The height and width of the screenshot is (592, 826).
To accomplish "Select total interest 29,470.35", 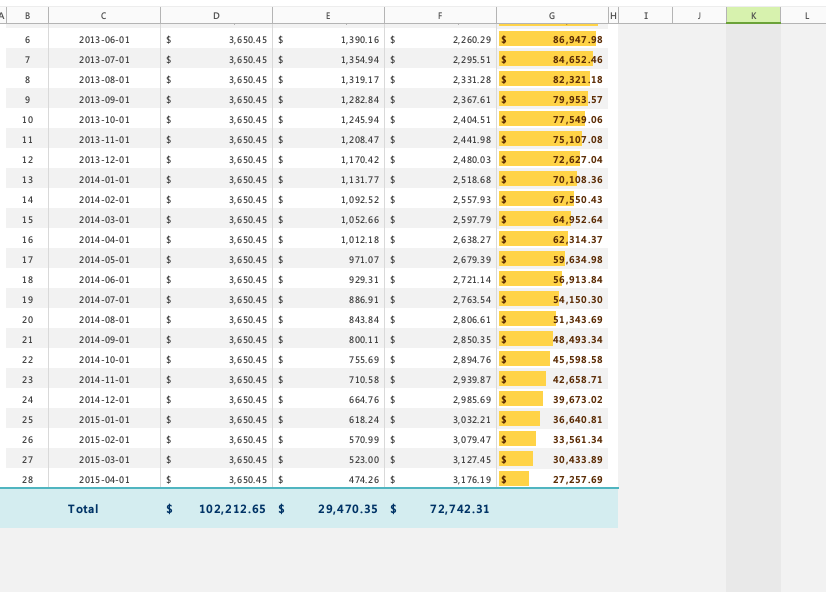I will coord(328,509).
